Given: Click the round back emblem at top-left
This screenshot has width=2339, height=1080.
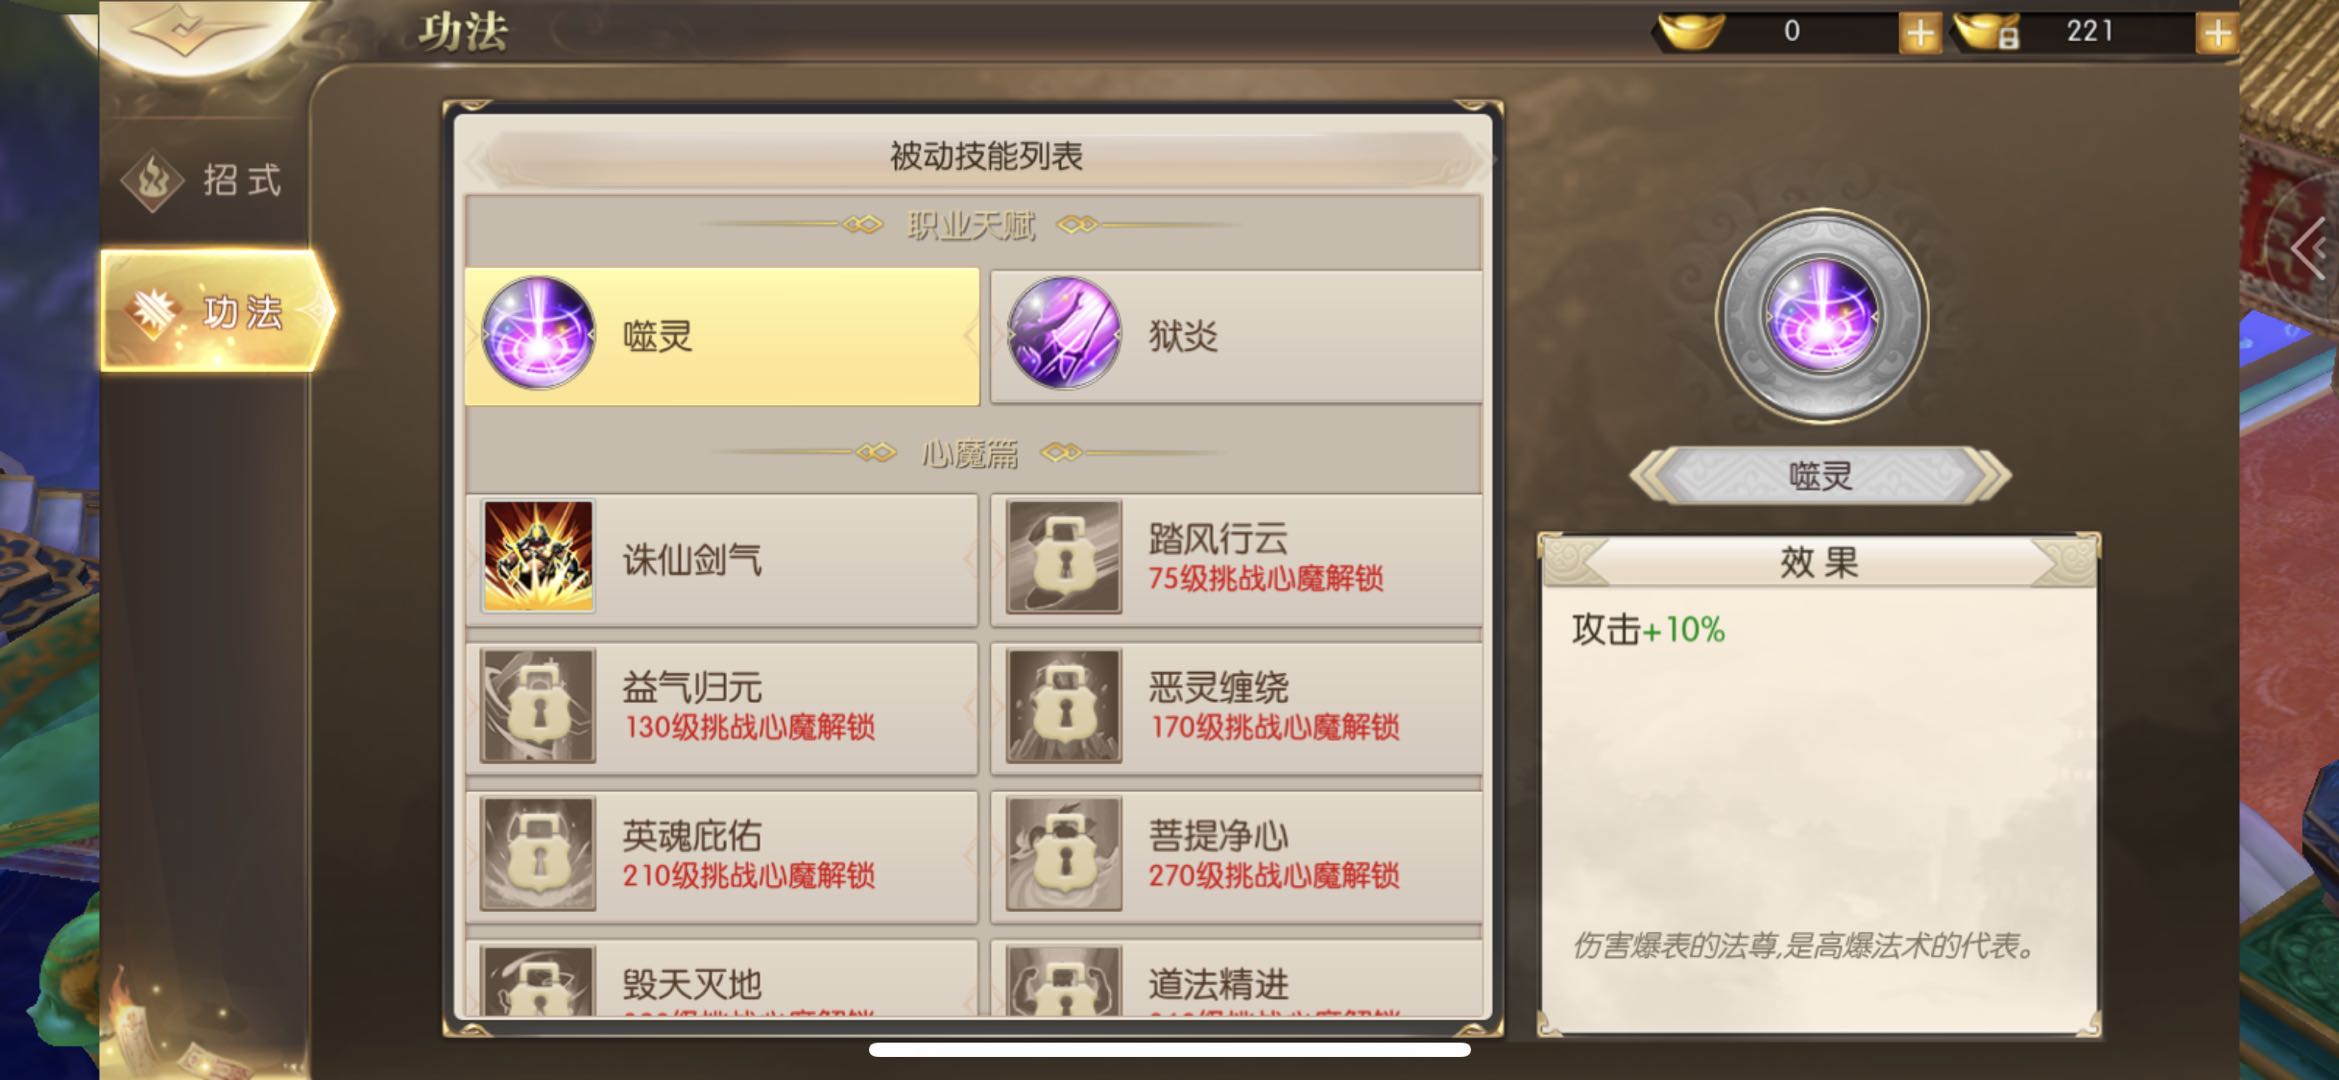Looking at the screenshot, I should coord(190,30).
